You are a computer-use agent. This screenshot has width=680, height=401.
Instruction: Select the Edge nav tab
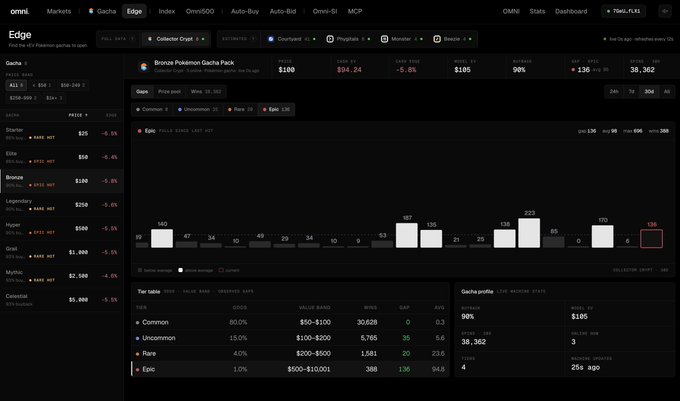(134, 11)
